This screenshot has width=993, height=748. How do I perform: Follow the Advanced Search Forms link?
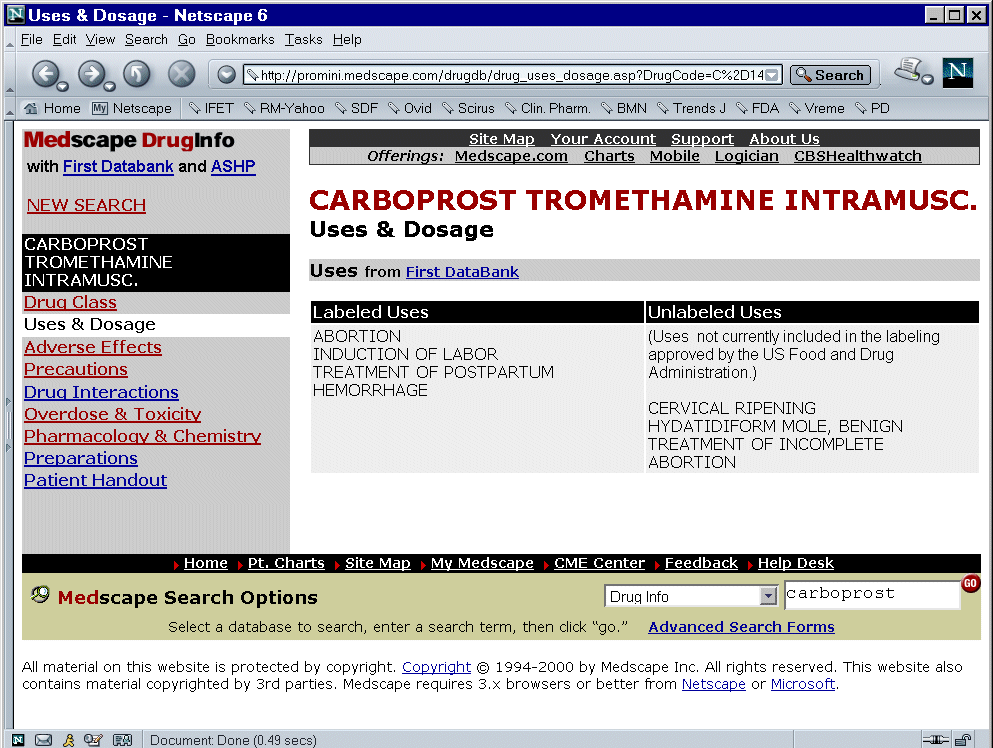pos(742,627)
